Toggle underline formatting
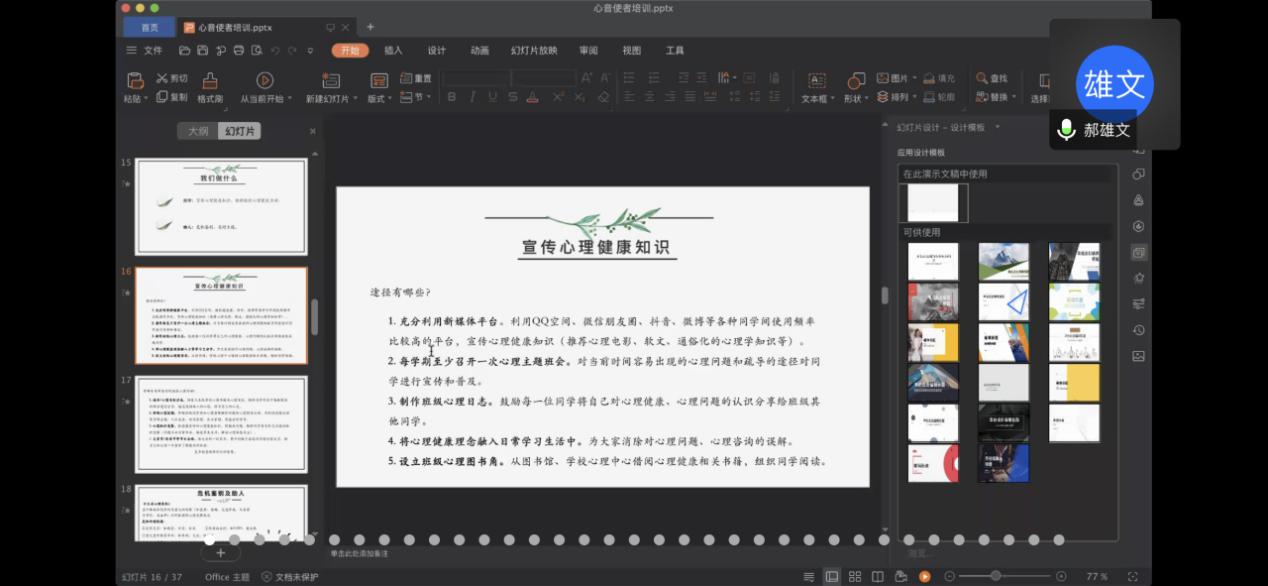The height and width of the screenshot is (586, 1268). pos(492,97)
